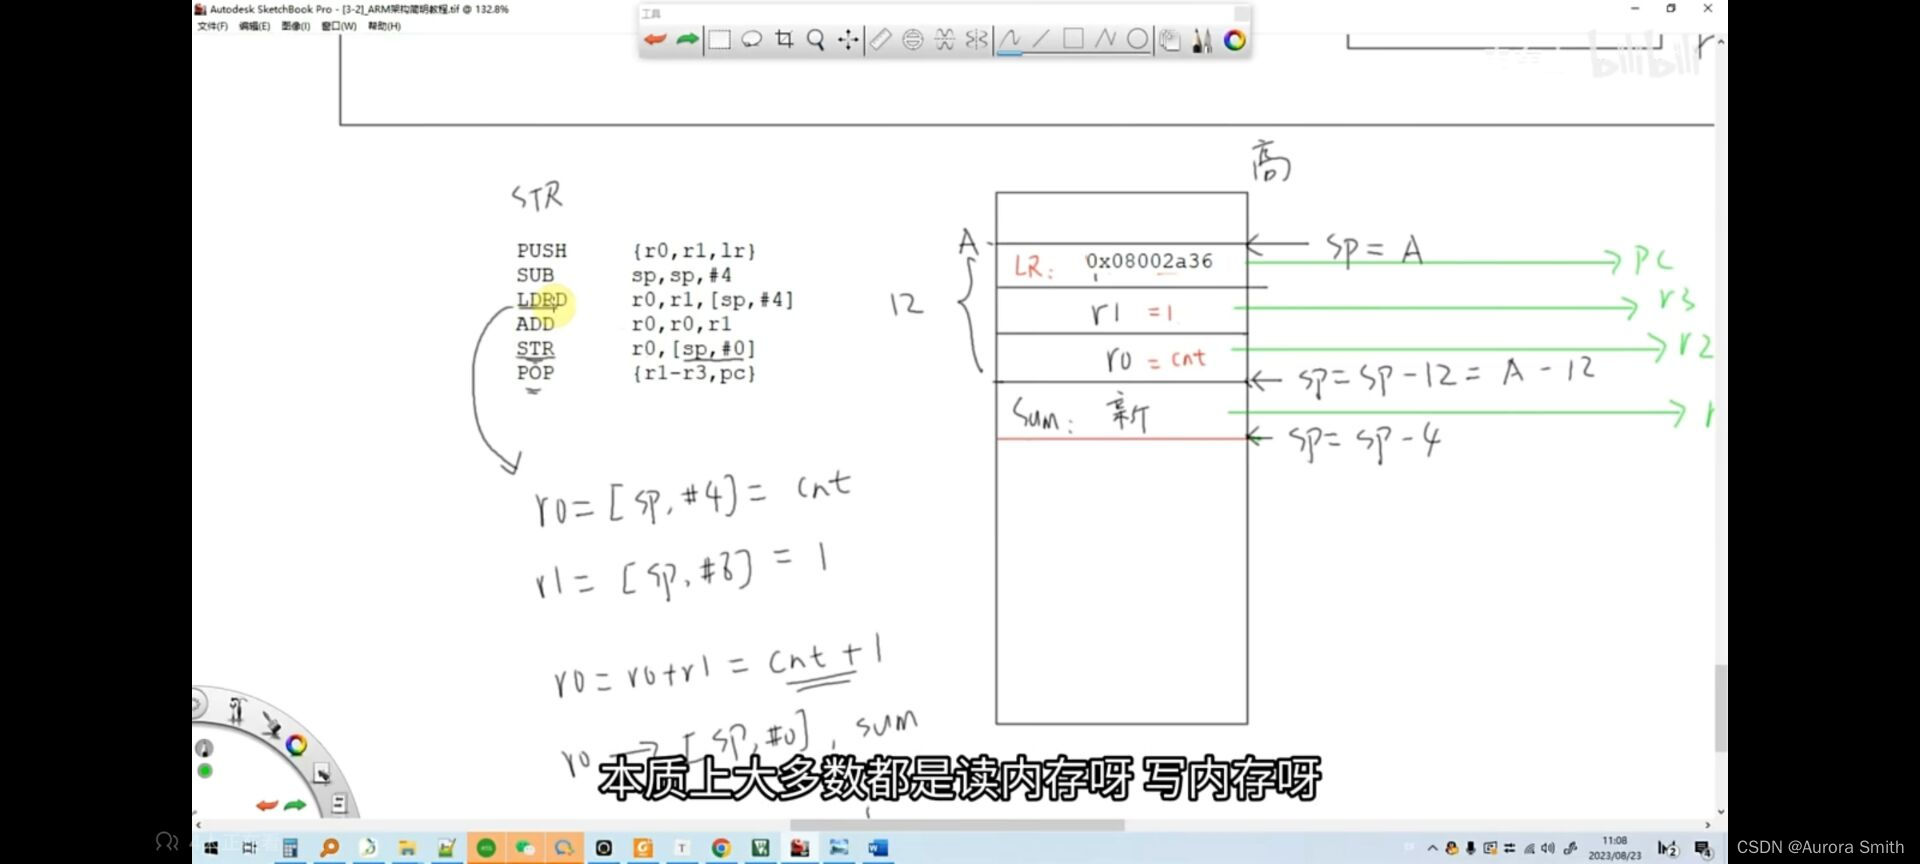Select the rectangular marquee selection tool
Screen dimensions: 1920x864
(720, 39)
